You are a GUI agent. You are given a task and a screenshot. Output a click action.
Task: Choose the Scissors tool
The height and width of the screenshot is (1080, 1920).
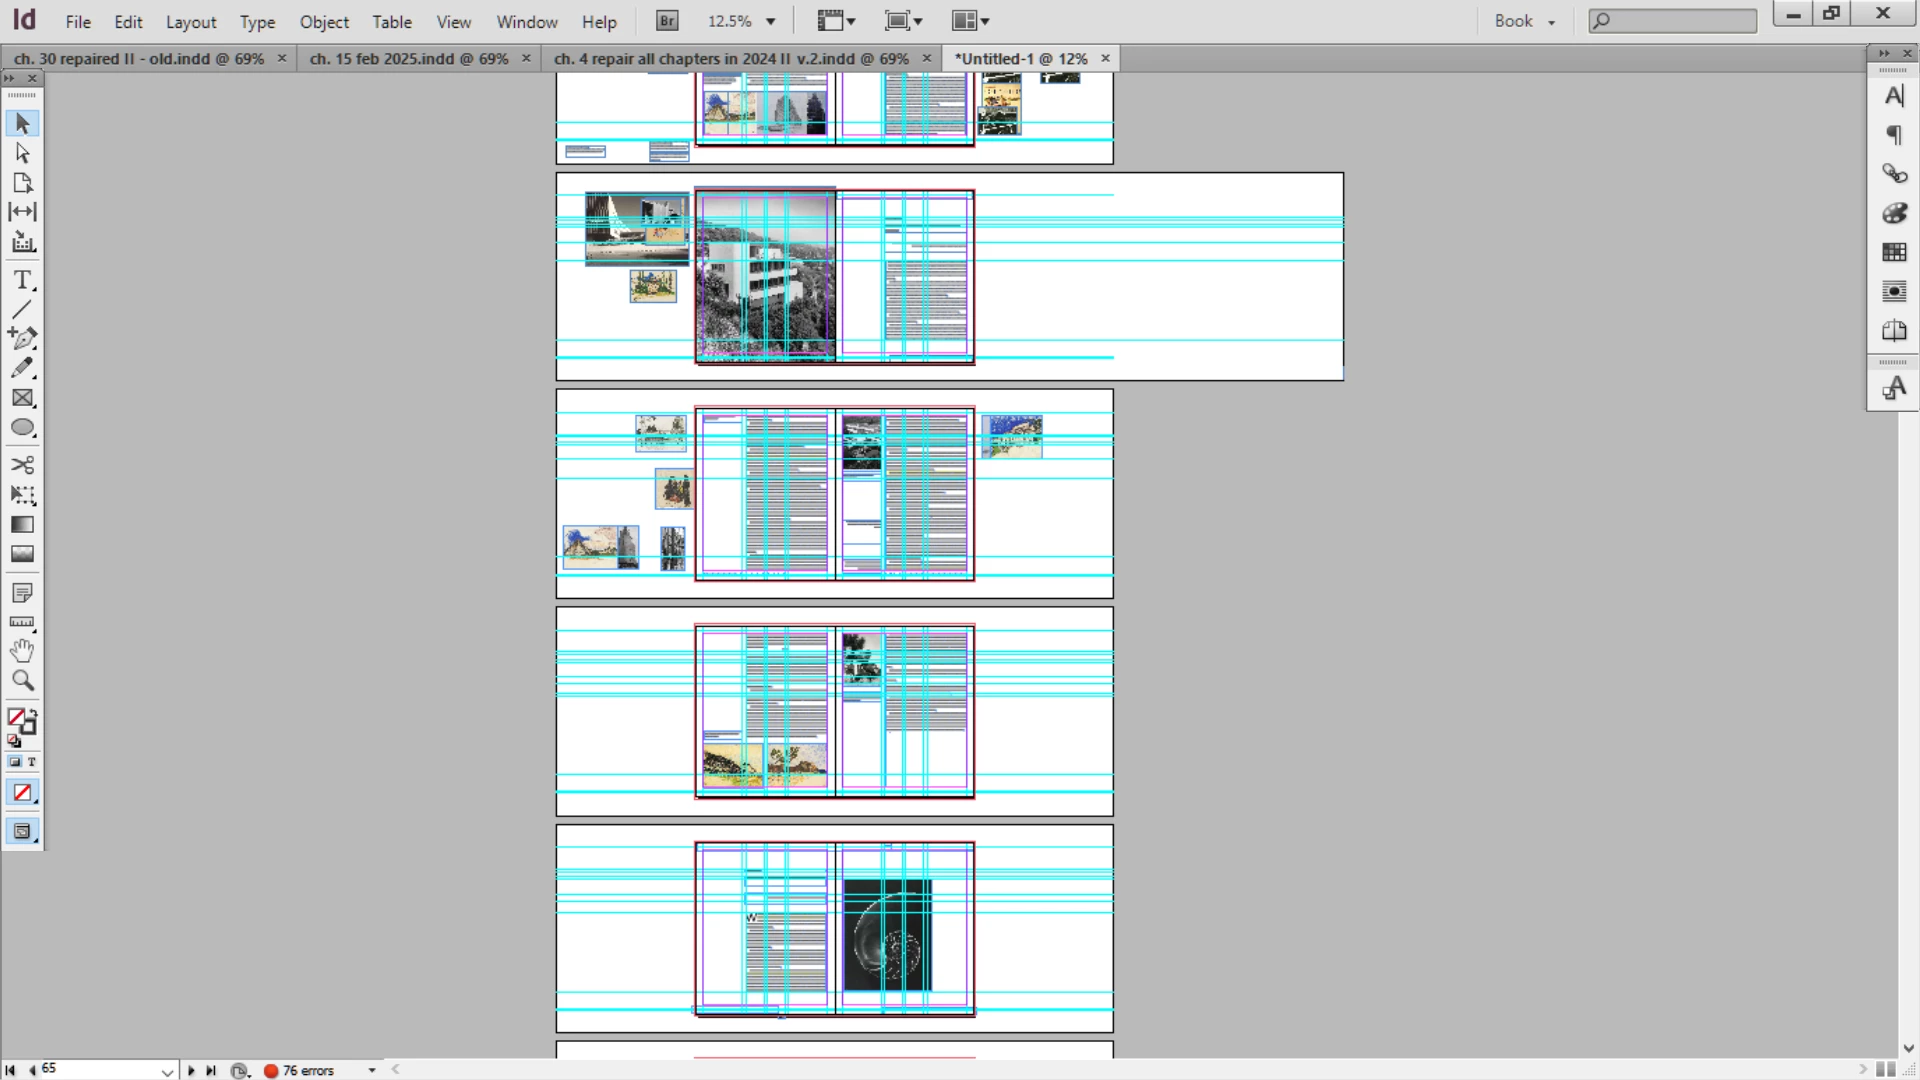pyautogui.click(x=22, y=465)
